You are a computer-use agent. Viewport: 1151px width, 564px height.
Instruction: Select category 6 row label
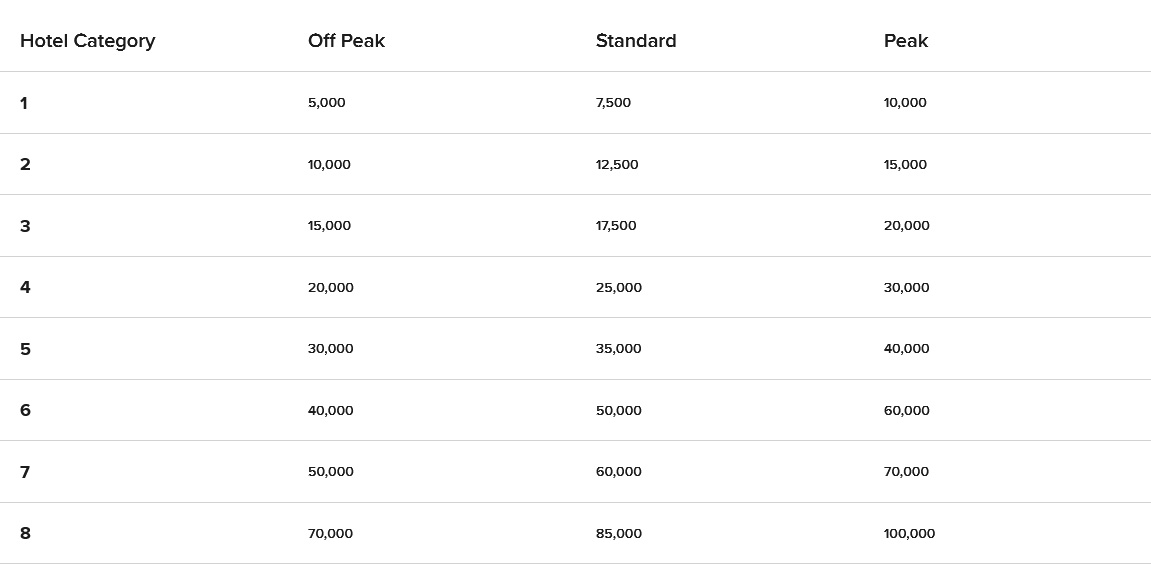[x=25, y=411]
